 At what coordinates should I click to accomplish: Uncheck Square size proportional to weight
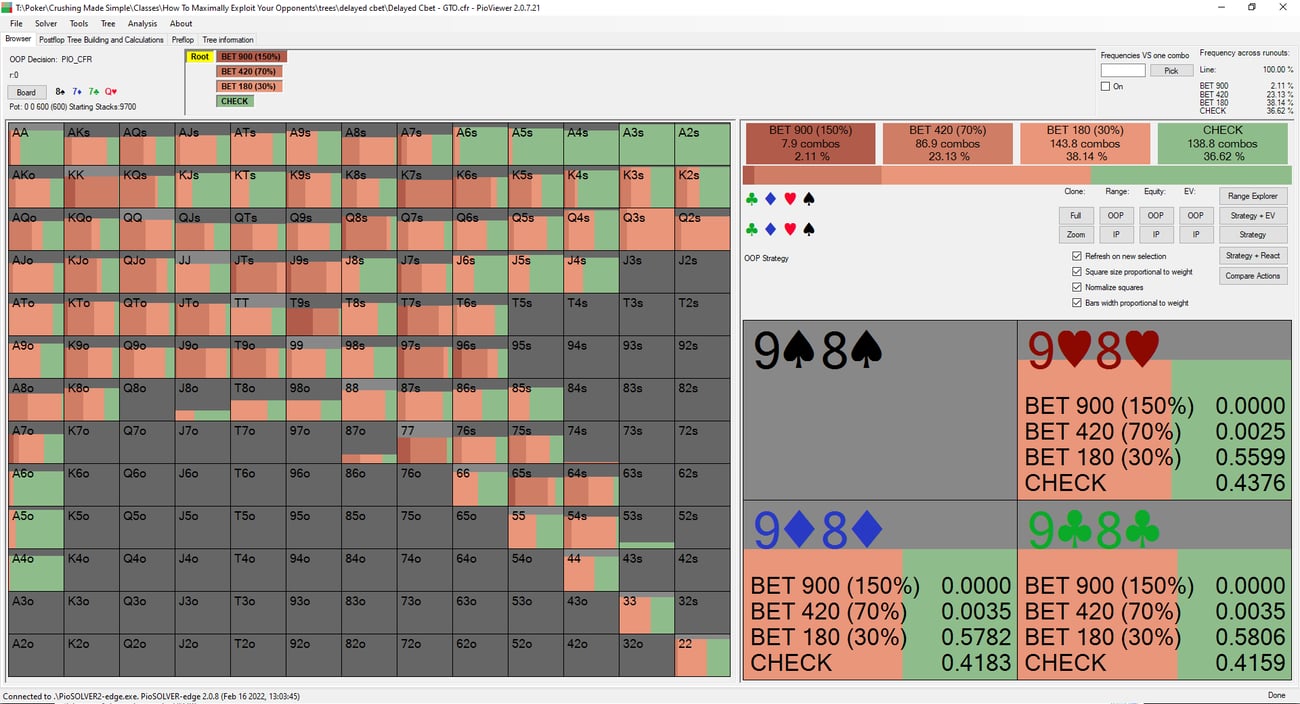tap(1077, 271)
